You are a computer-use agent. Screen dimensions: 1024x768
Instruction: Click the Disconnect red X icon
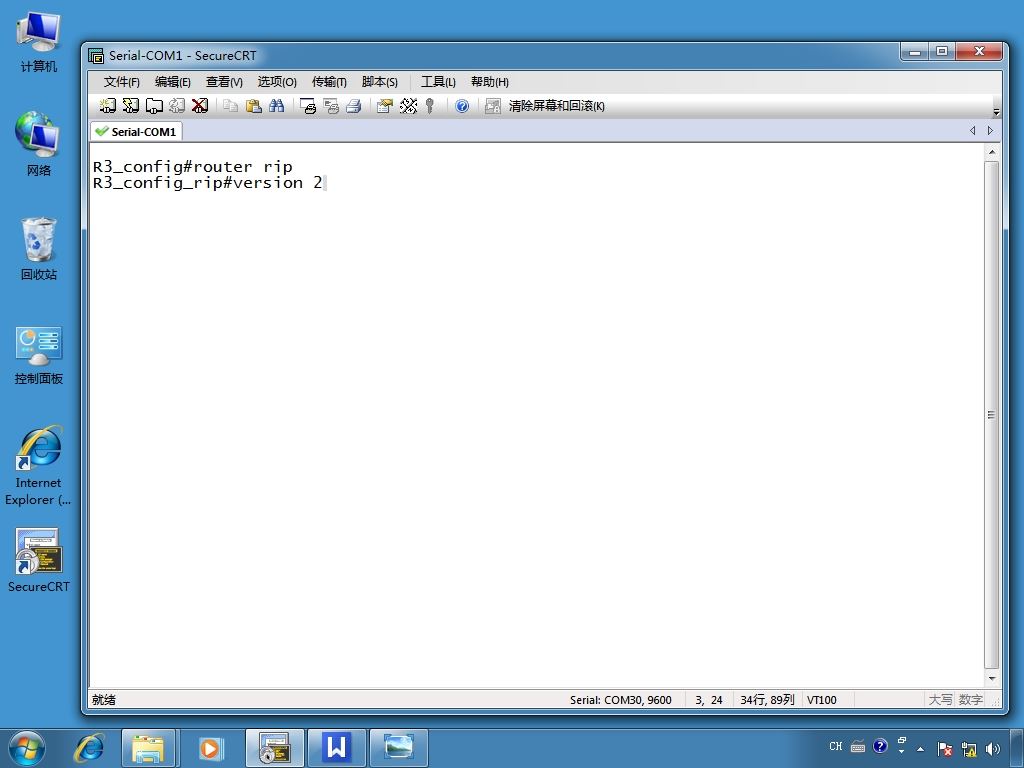(200, 106)
